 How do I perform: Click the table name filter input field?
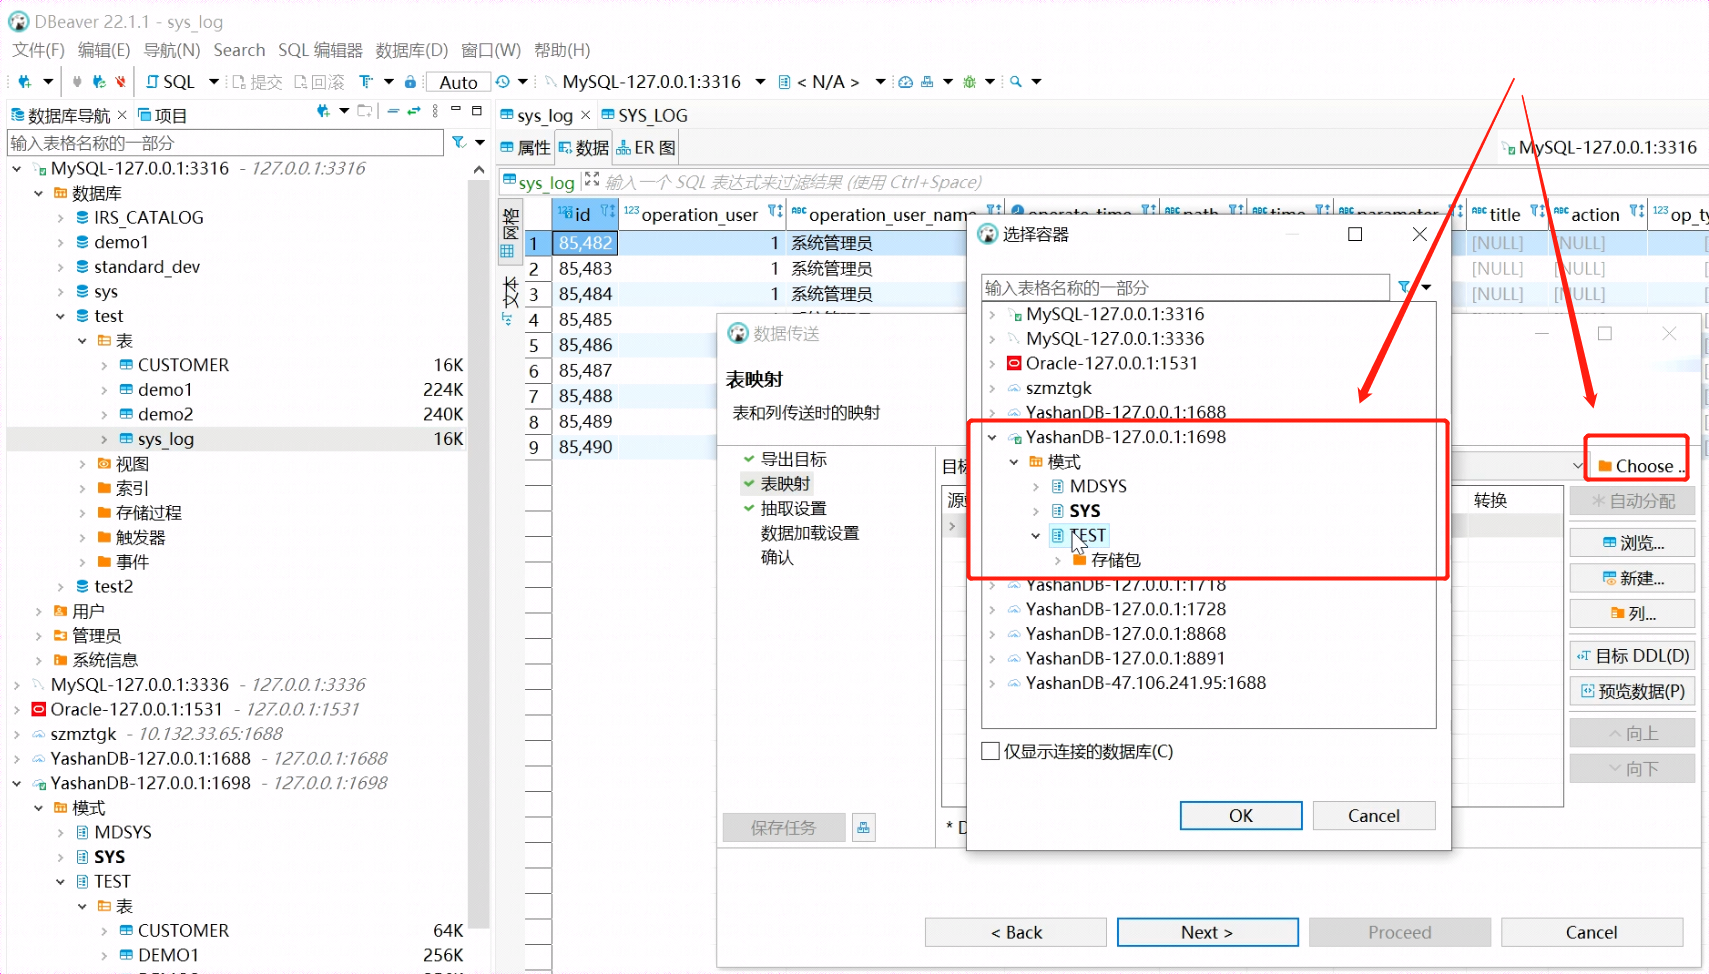[225, 143]
